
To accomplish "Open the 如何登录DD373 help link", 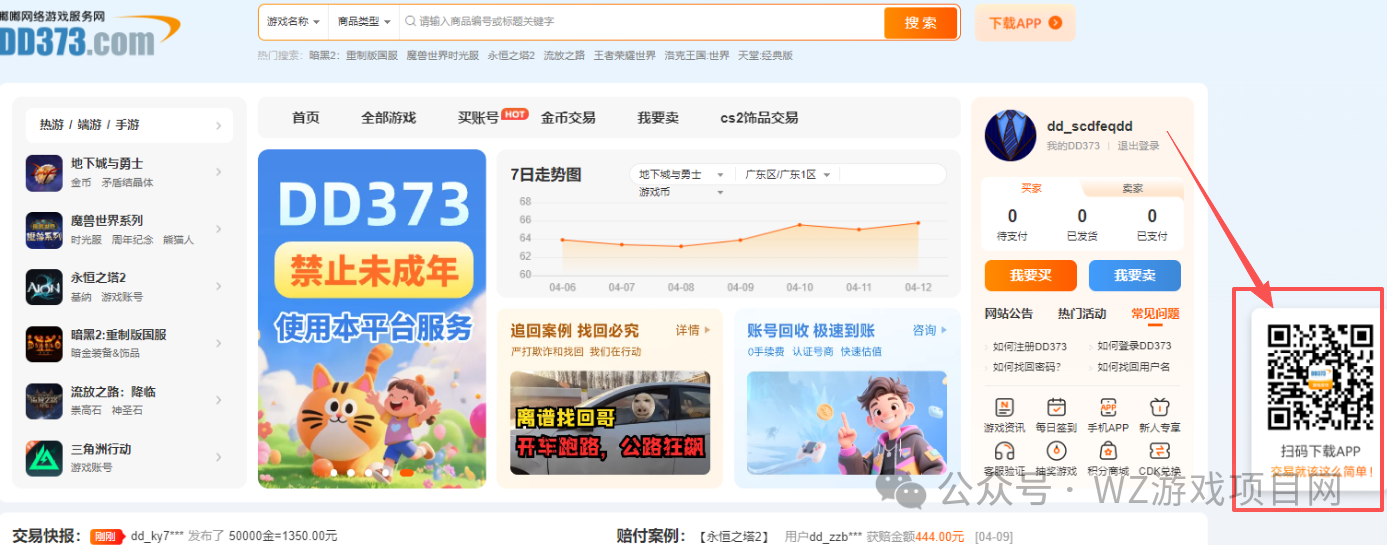I will click(1134, 346).
